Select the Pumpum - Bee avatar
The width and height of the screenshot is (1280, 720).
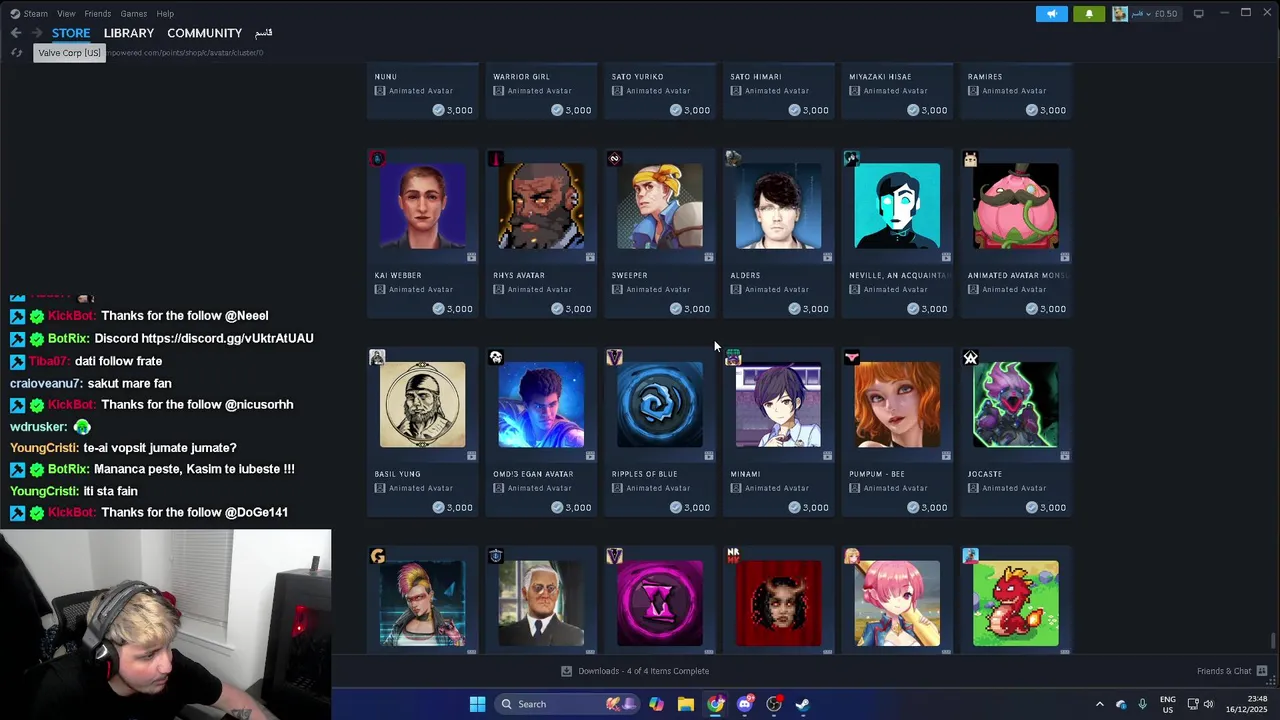(897, 405)
